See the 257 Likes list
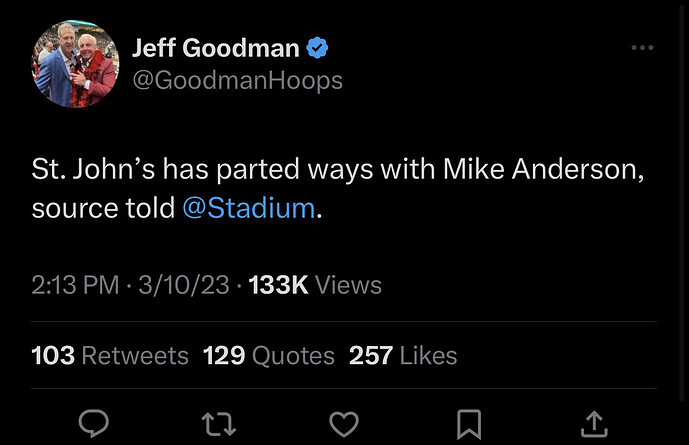Viewport: 689px width, 445px height. click(403, 355)
